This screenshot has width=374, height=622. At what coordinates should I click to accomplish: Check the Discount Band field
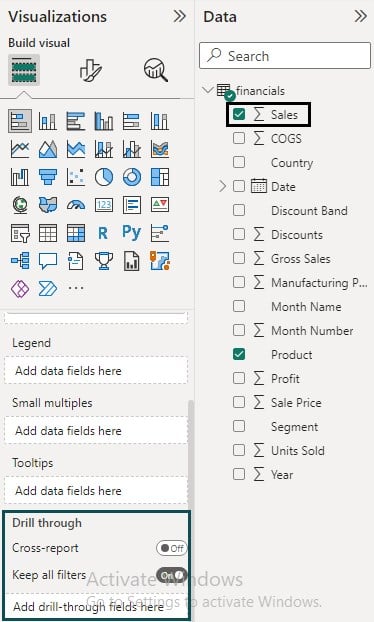239,210
